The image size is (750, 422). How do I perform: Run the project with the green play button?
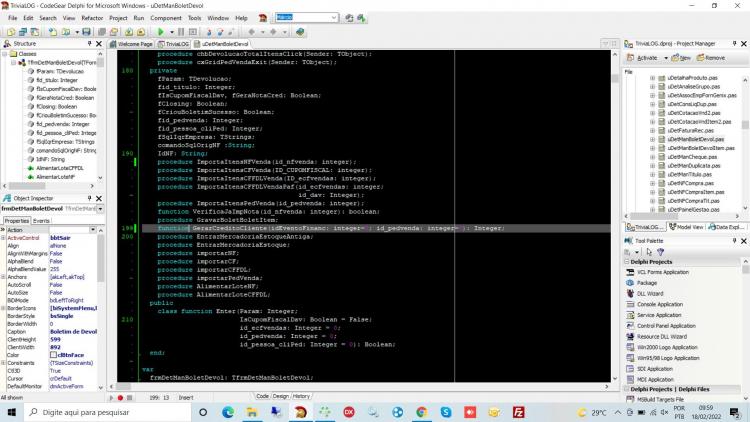pyautogui.click(x=161, y=32)
